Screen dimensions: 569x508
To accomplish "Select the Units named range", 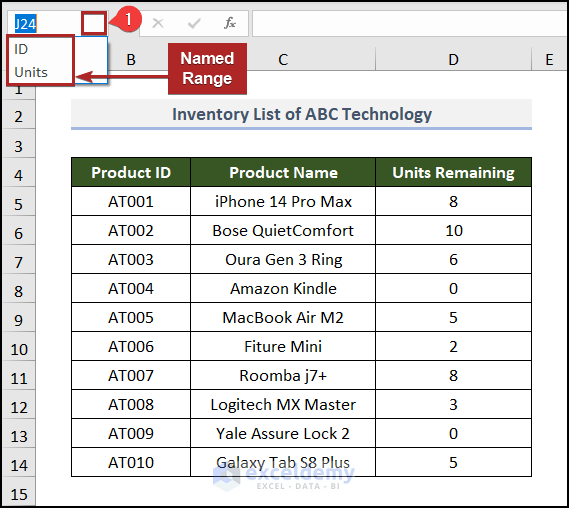I will point(40,72).
